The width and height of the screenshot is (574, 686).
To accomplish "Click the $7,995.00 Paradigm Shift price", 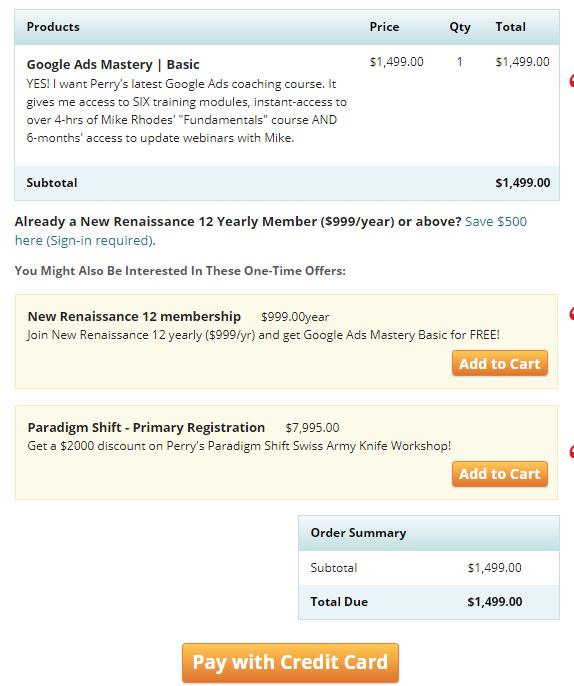I will 312,427.
